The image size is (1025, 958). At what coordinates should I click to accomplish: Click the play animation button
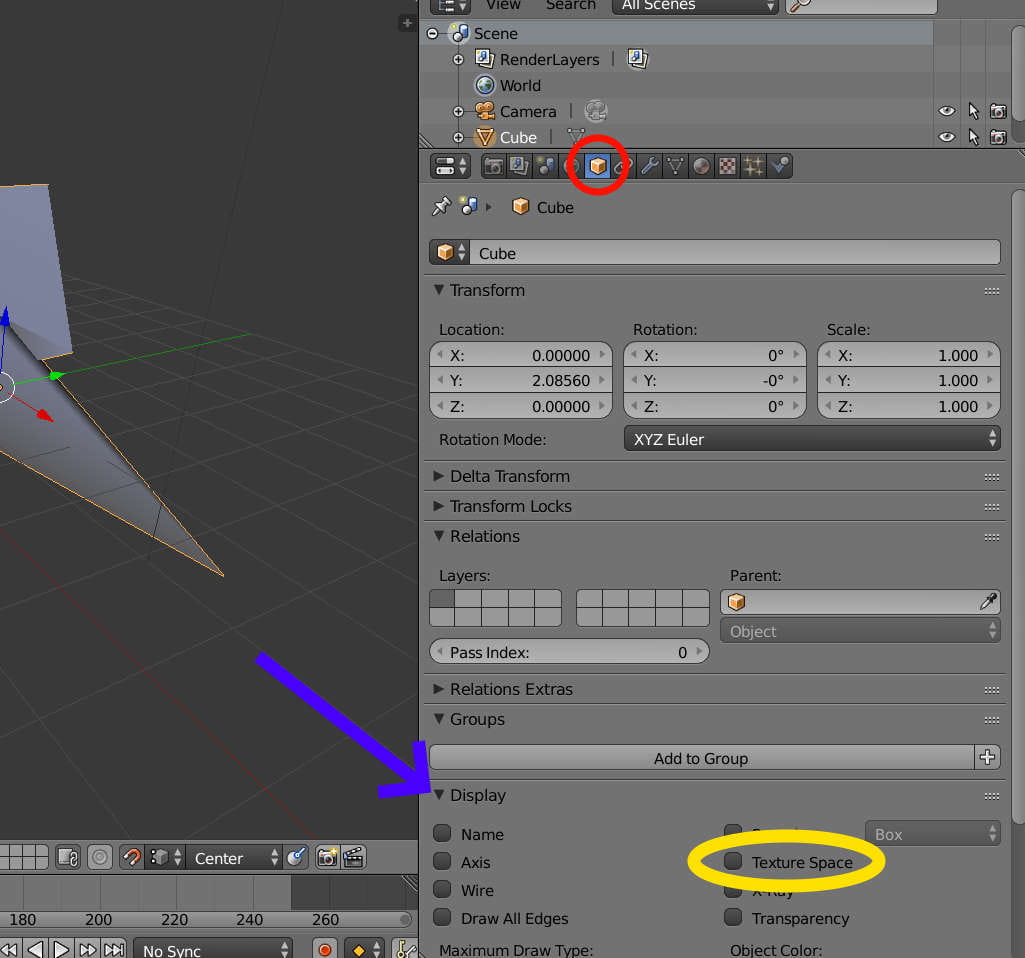pyautogui.click(x=62, y=949)
